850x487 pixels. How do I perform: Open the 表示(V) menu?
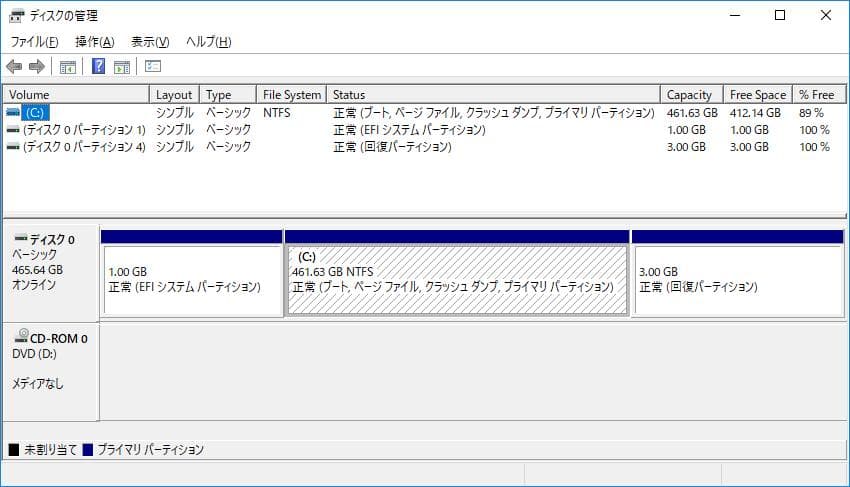coord(150,42)
